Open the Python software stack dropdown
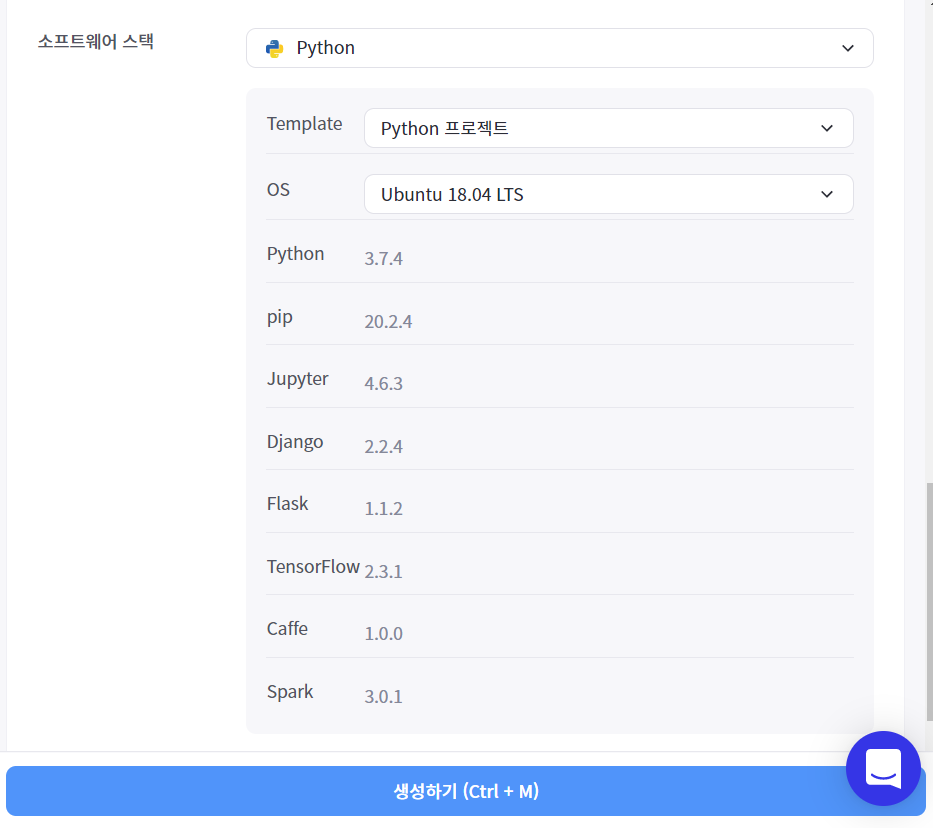The width and height of the screenshot is (933, 828). click(559, 48)
